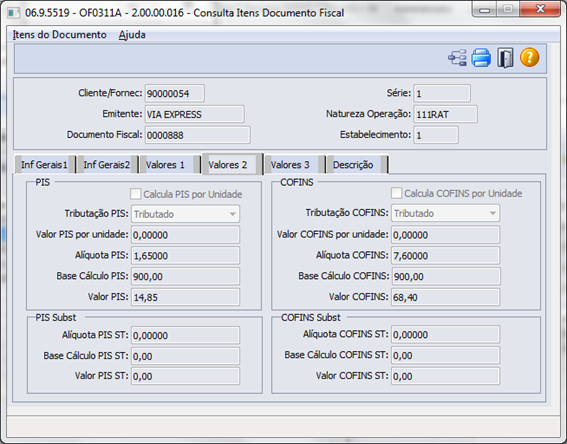The height and width of the screenshot is (444, 567).
Task: Switch to the Inf Gerais2 tab
Action: [107, 165]
